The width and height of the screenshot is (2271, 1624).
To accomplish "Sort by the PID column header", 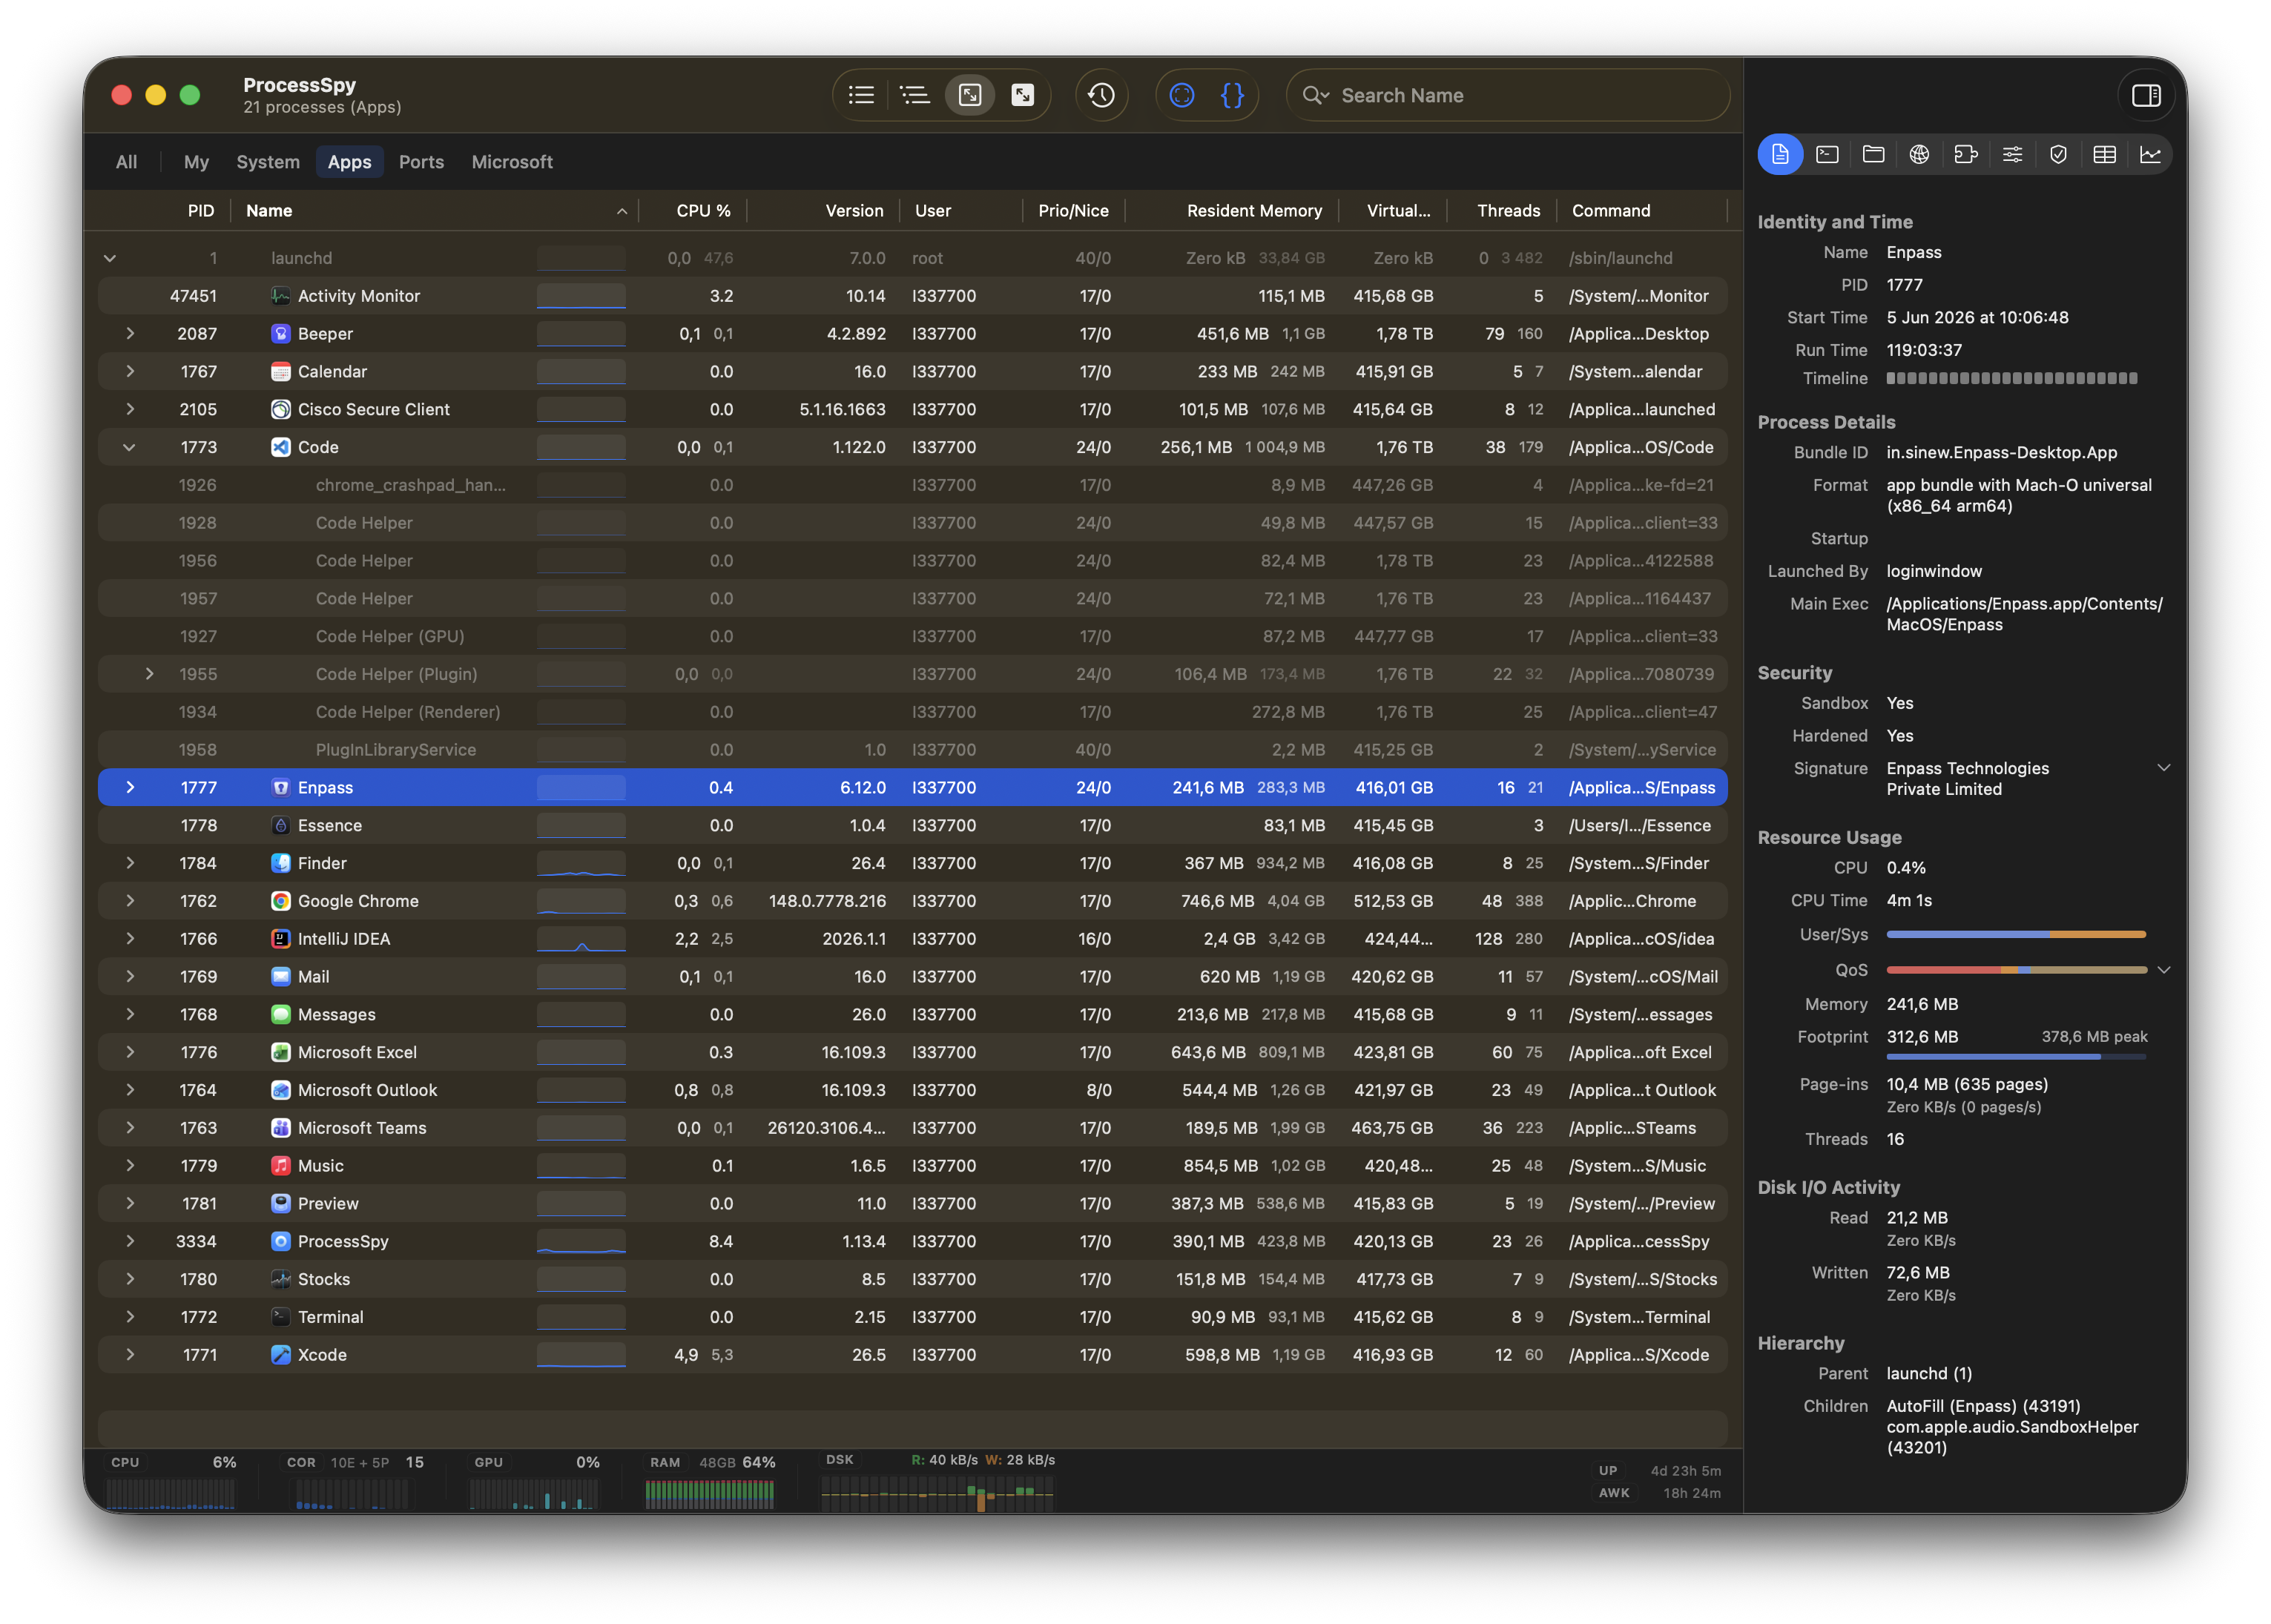I will tap(200, 211).
